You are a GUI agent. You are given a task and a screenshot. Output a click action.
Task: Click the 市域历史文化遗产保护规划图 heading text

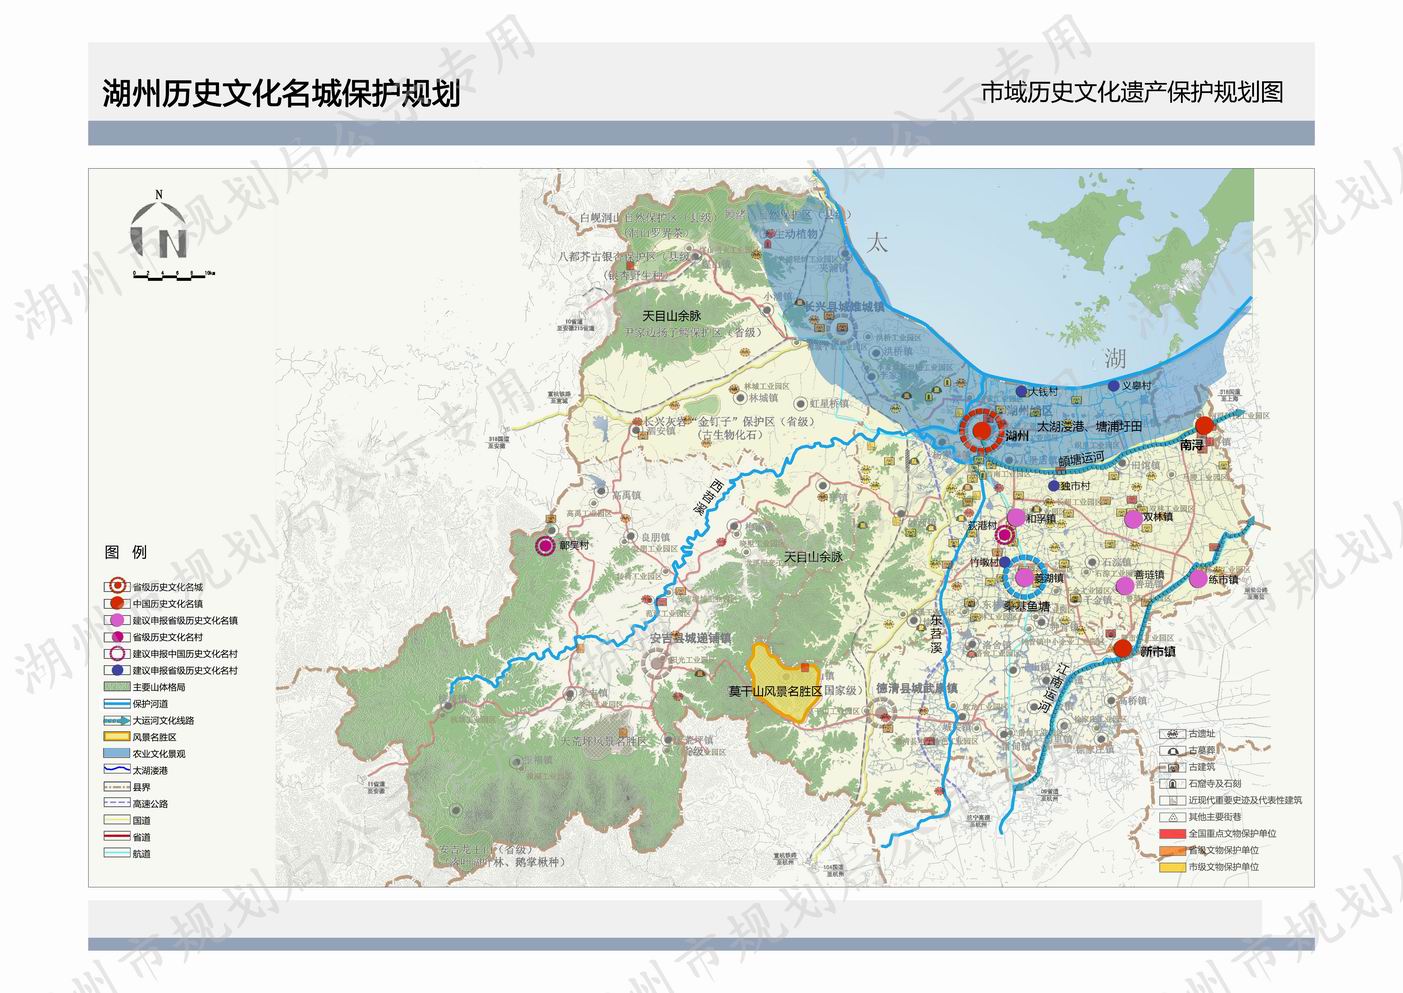coord(1131,93)
